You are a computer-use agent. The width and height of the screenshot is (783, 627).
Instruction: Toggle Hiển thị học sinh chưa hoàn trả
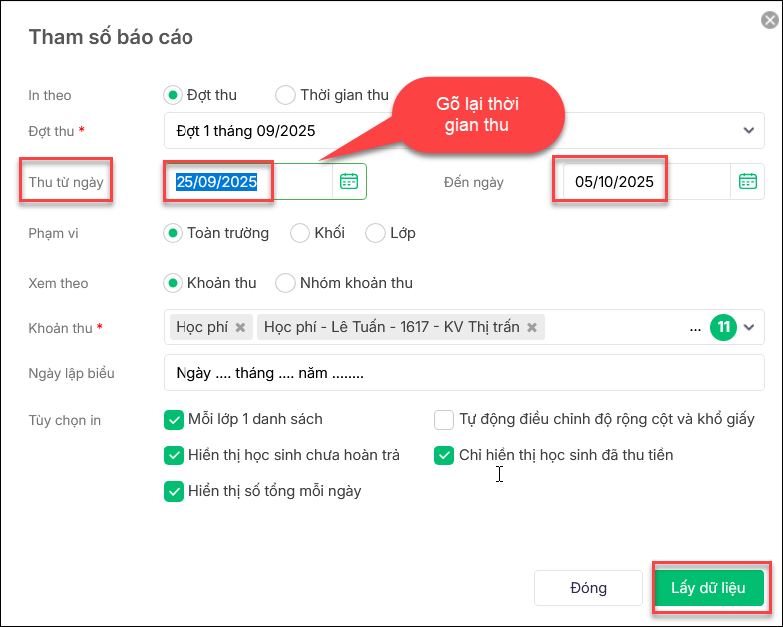[x=173, y=455]
